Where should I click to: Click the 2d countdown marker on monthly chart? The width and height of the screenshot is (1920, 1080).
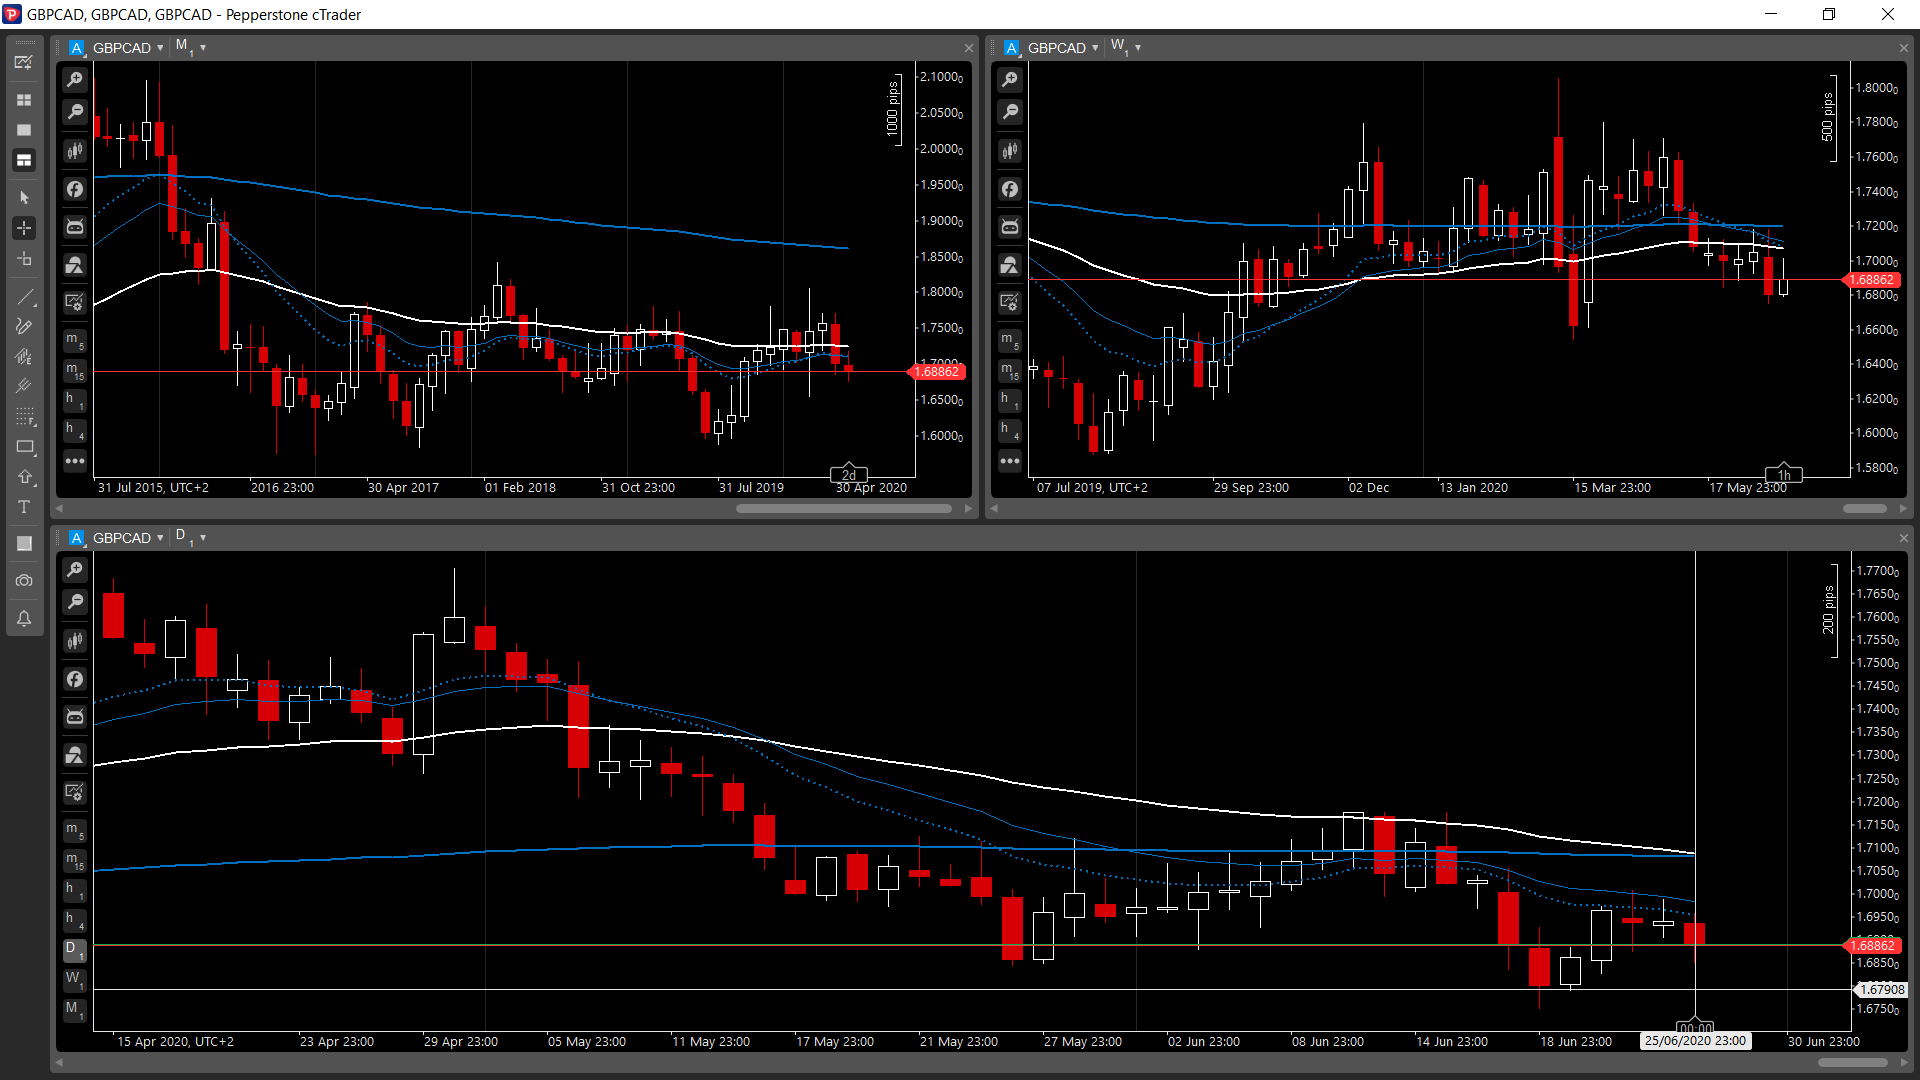point(849,474)
